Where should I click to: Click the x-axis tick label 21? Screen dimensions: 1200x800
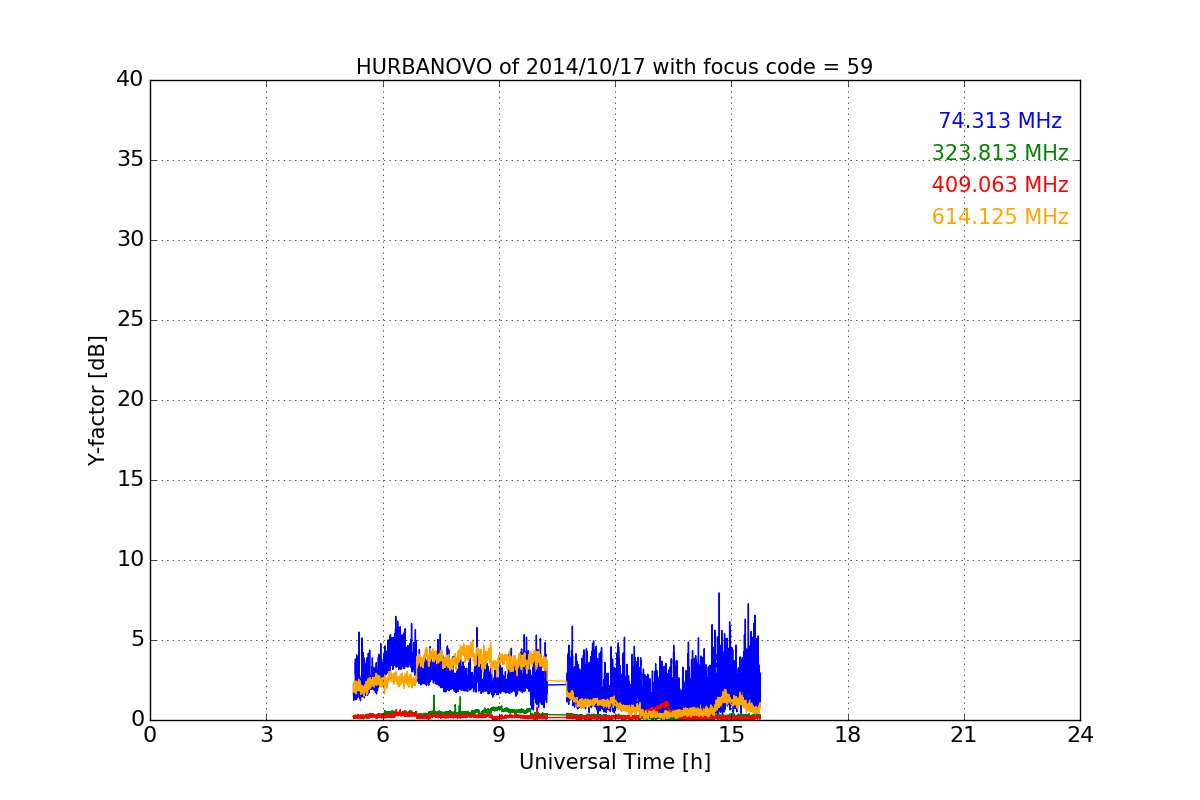964,735
